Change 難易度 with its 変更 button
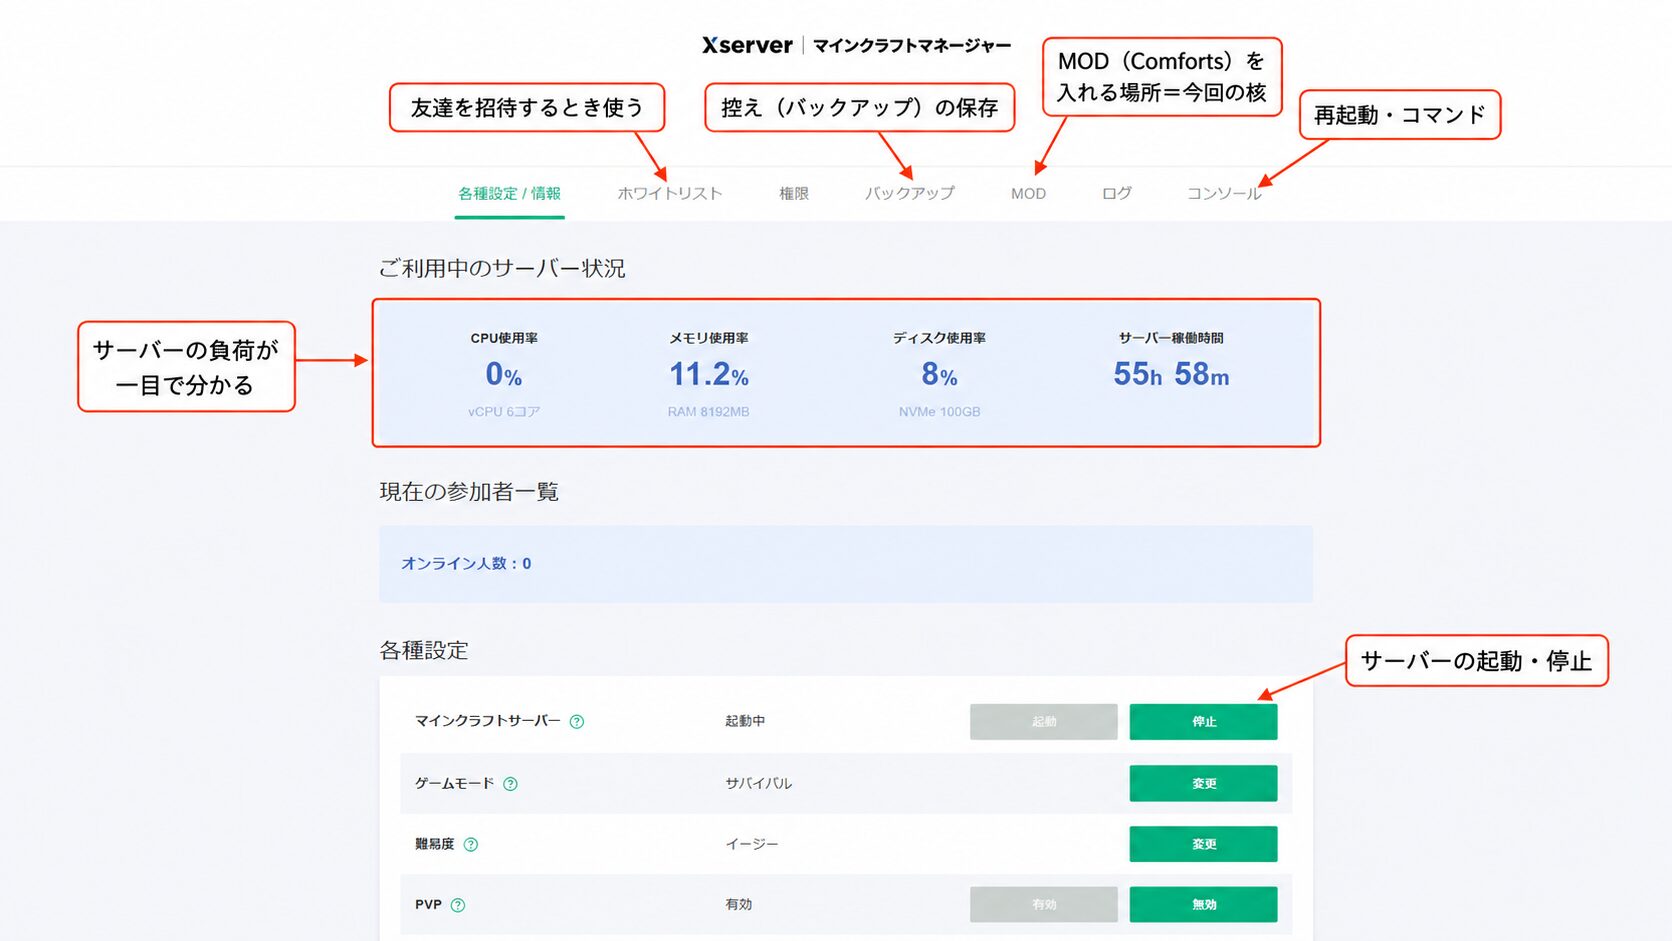This screenshot has width=1672, height=941. click(x=1203, y=844)
